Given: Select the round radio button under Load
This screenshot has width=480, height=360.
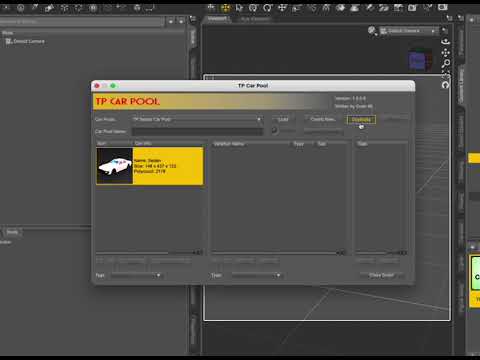Looking at the screenshot, I should pyautogui.click(x=274, y=130).
